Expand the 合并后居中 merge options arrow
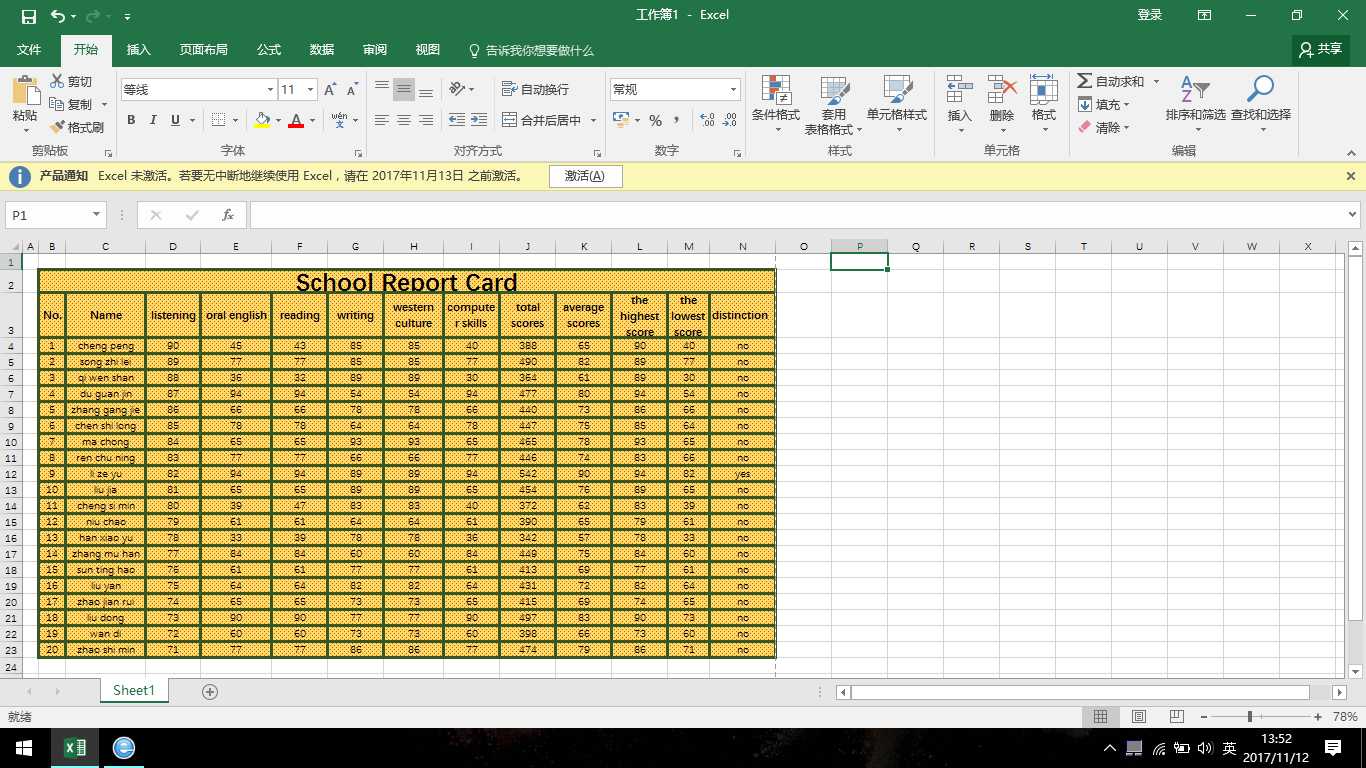This screenshot has width=1366, height=768. coord(593,120)
